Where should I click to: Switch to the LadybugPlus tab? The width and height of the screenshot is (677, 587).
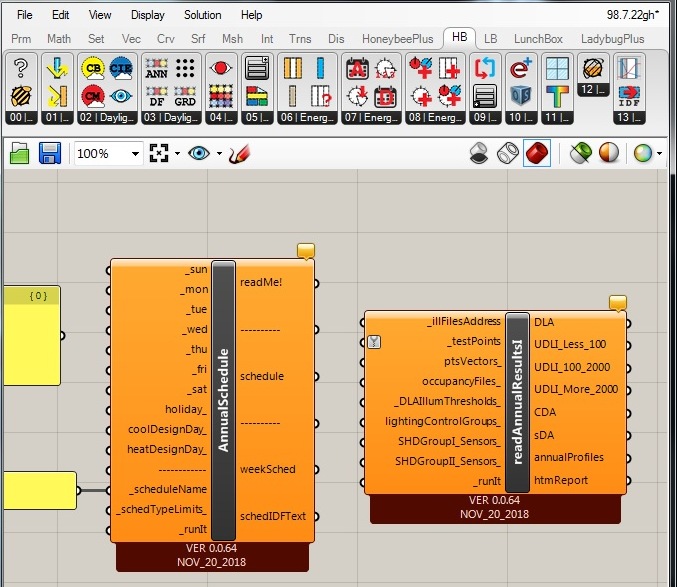coord(612,39)
